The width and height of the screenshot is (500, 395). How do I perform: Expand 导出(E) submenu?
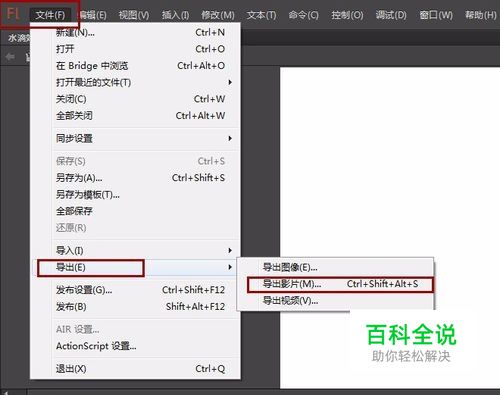[x=135, y=267]
